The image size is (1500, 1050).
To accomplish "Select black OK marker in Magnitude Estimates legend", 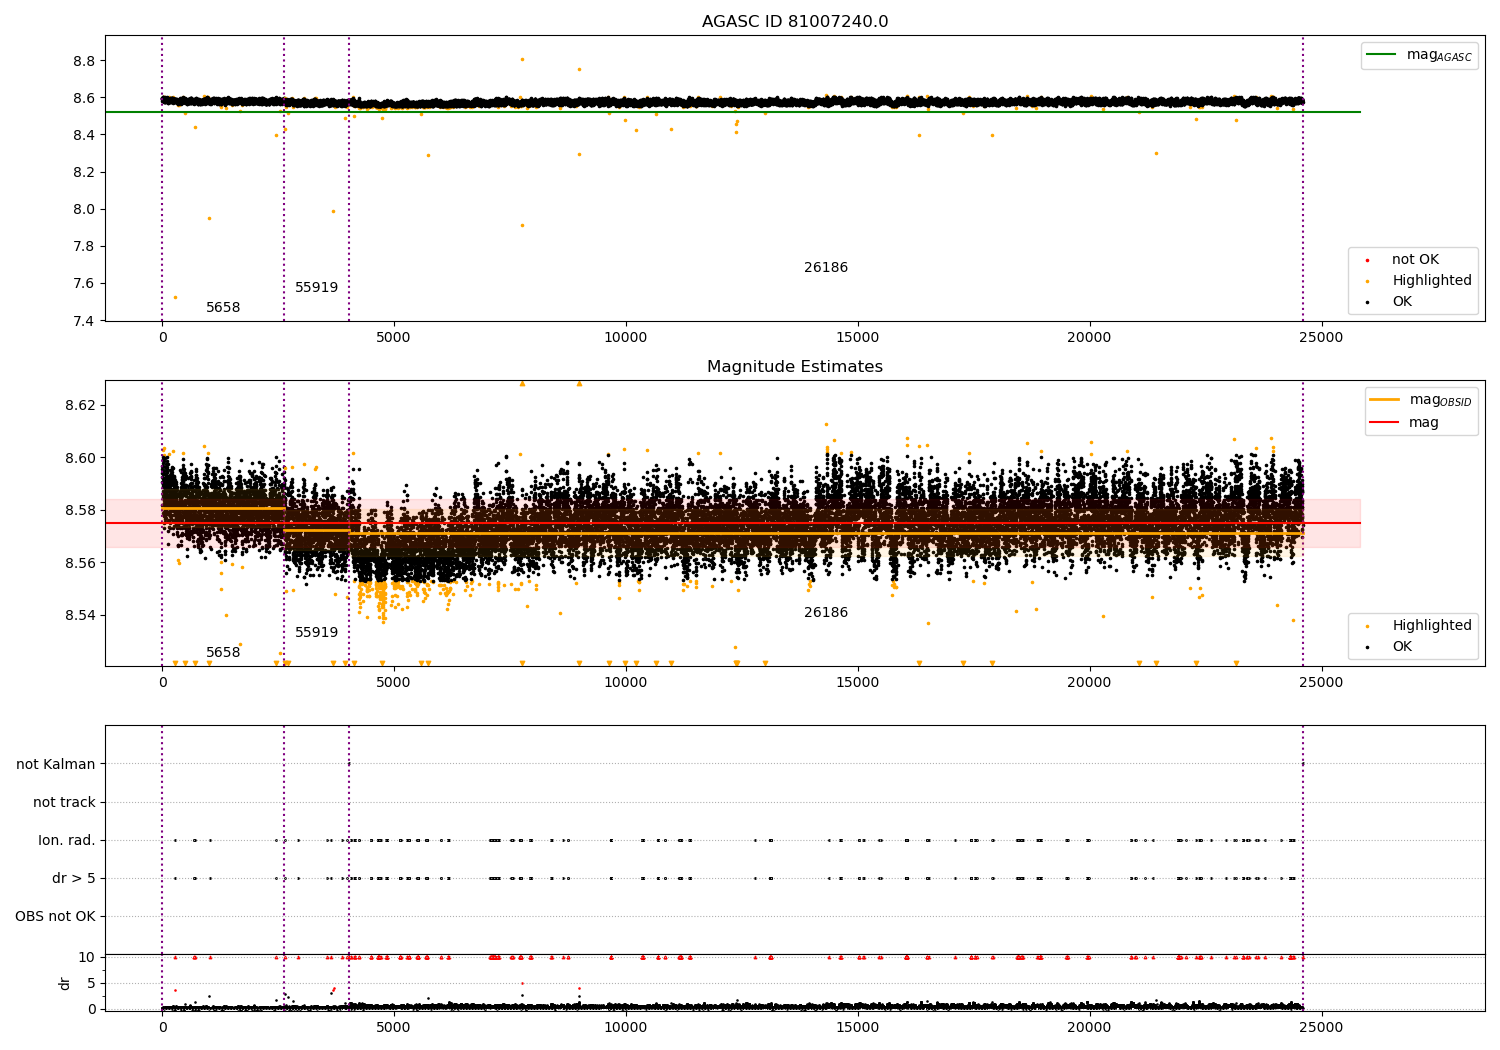I will pyautogui.click(x=1367, y=648).
